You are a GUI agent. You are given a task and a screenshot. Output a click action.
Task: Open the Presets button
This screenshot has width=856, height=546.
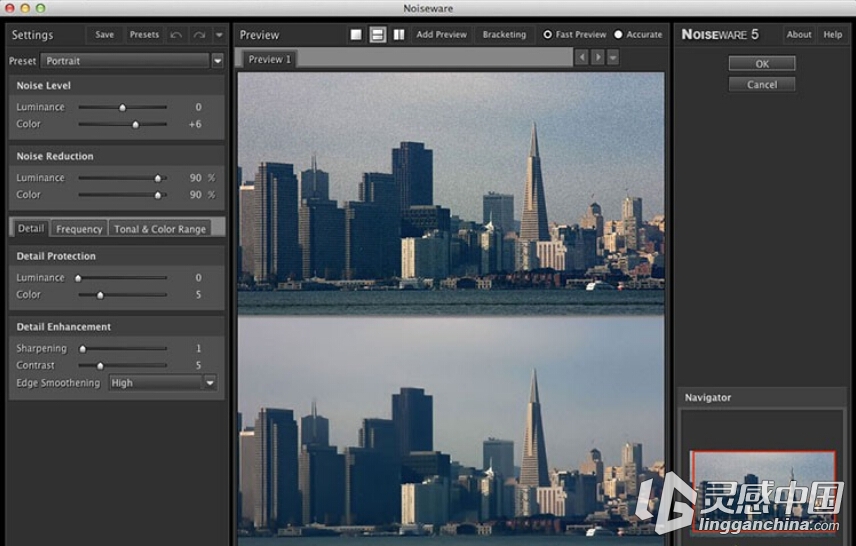144,35
